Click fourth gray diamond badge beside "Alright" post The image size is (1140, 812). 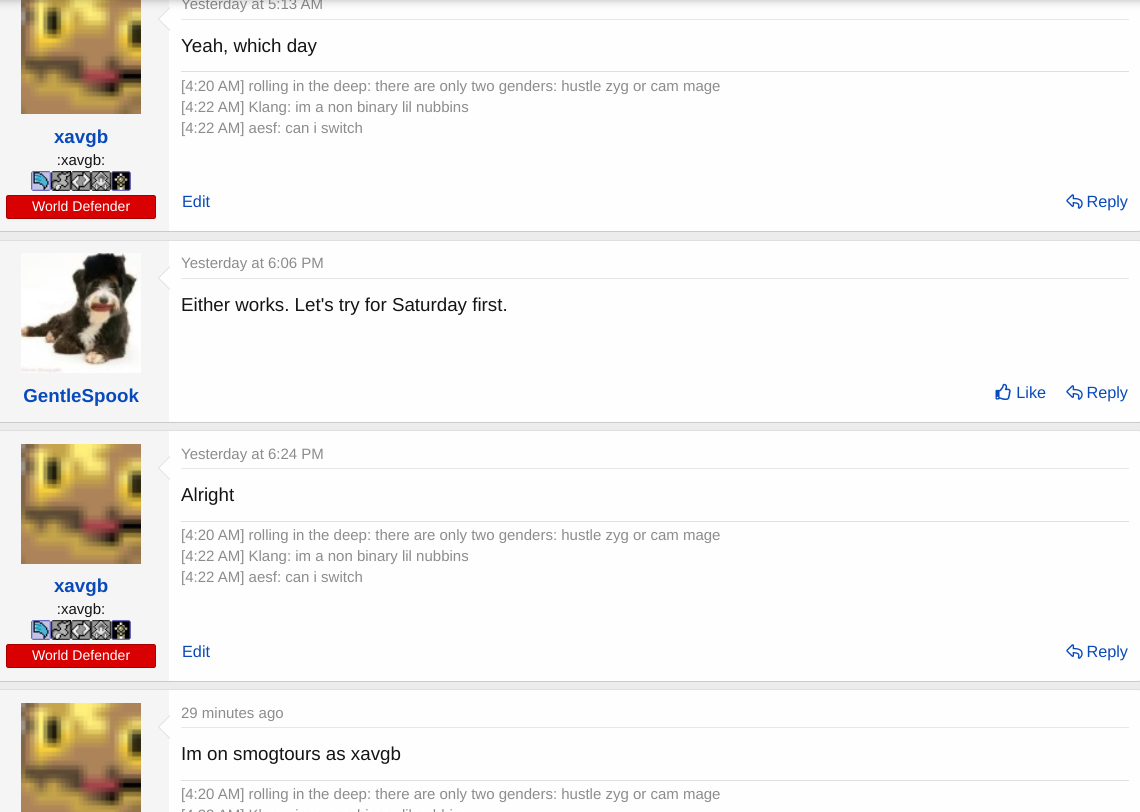(101, 630)
